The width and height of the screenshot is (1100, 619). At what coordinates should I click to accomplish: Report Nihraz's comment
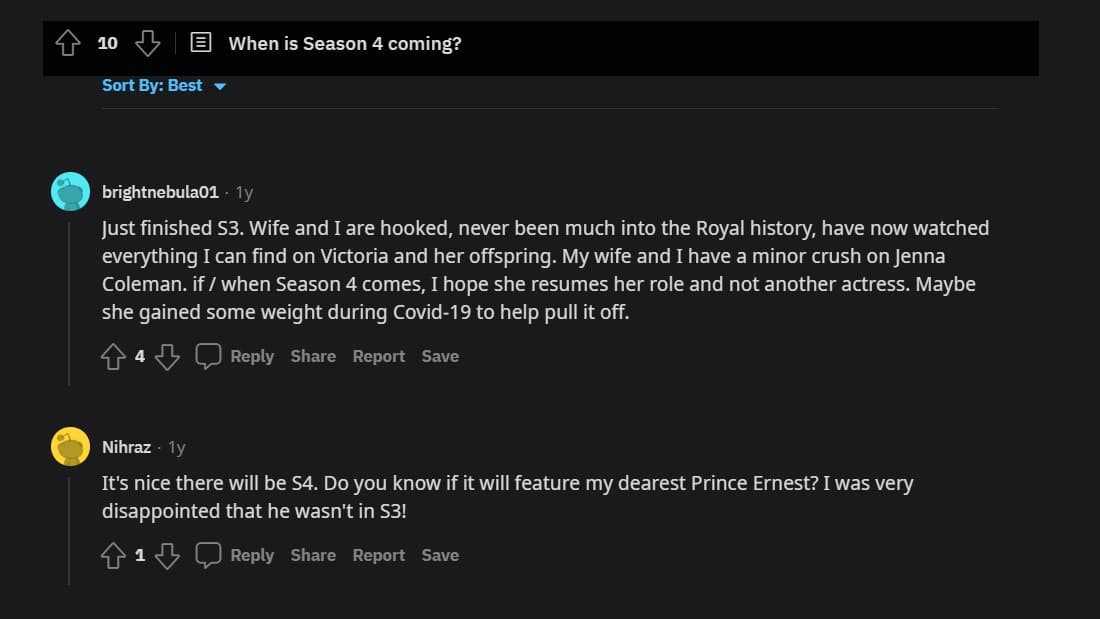click(x=379, y=555)
